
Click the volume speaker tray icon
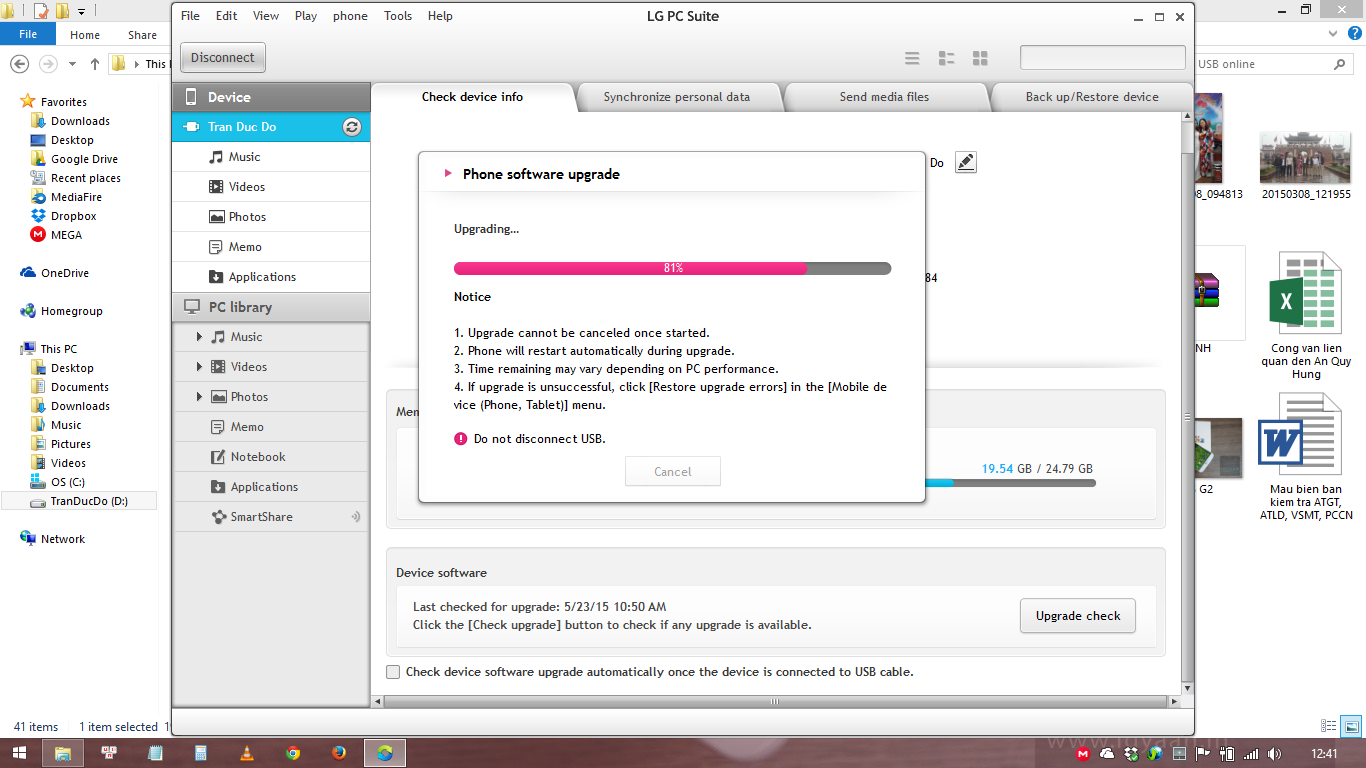(x=1274, y=754)
